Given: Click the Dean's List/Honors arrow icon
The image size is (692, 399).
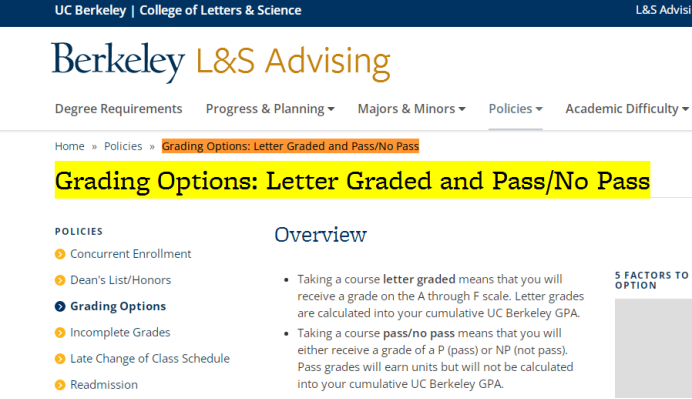Looking at the screenshot, I should click(x=60, y=280).
